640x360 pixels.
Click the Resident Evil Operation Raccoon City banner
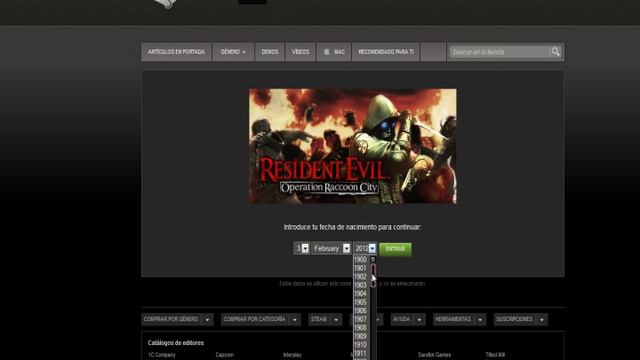(353, 146)
